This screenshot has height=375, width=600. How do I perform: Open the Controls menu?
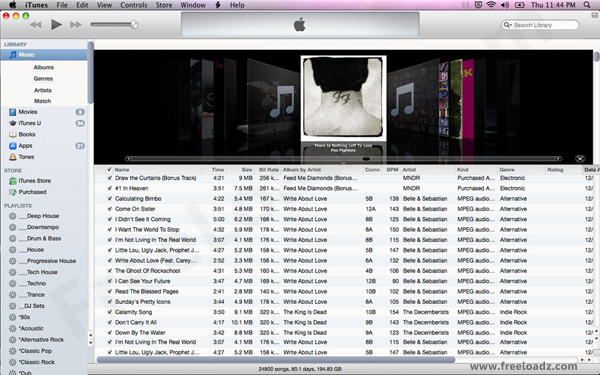[x=134, y=5]
